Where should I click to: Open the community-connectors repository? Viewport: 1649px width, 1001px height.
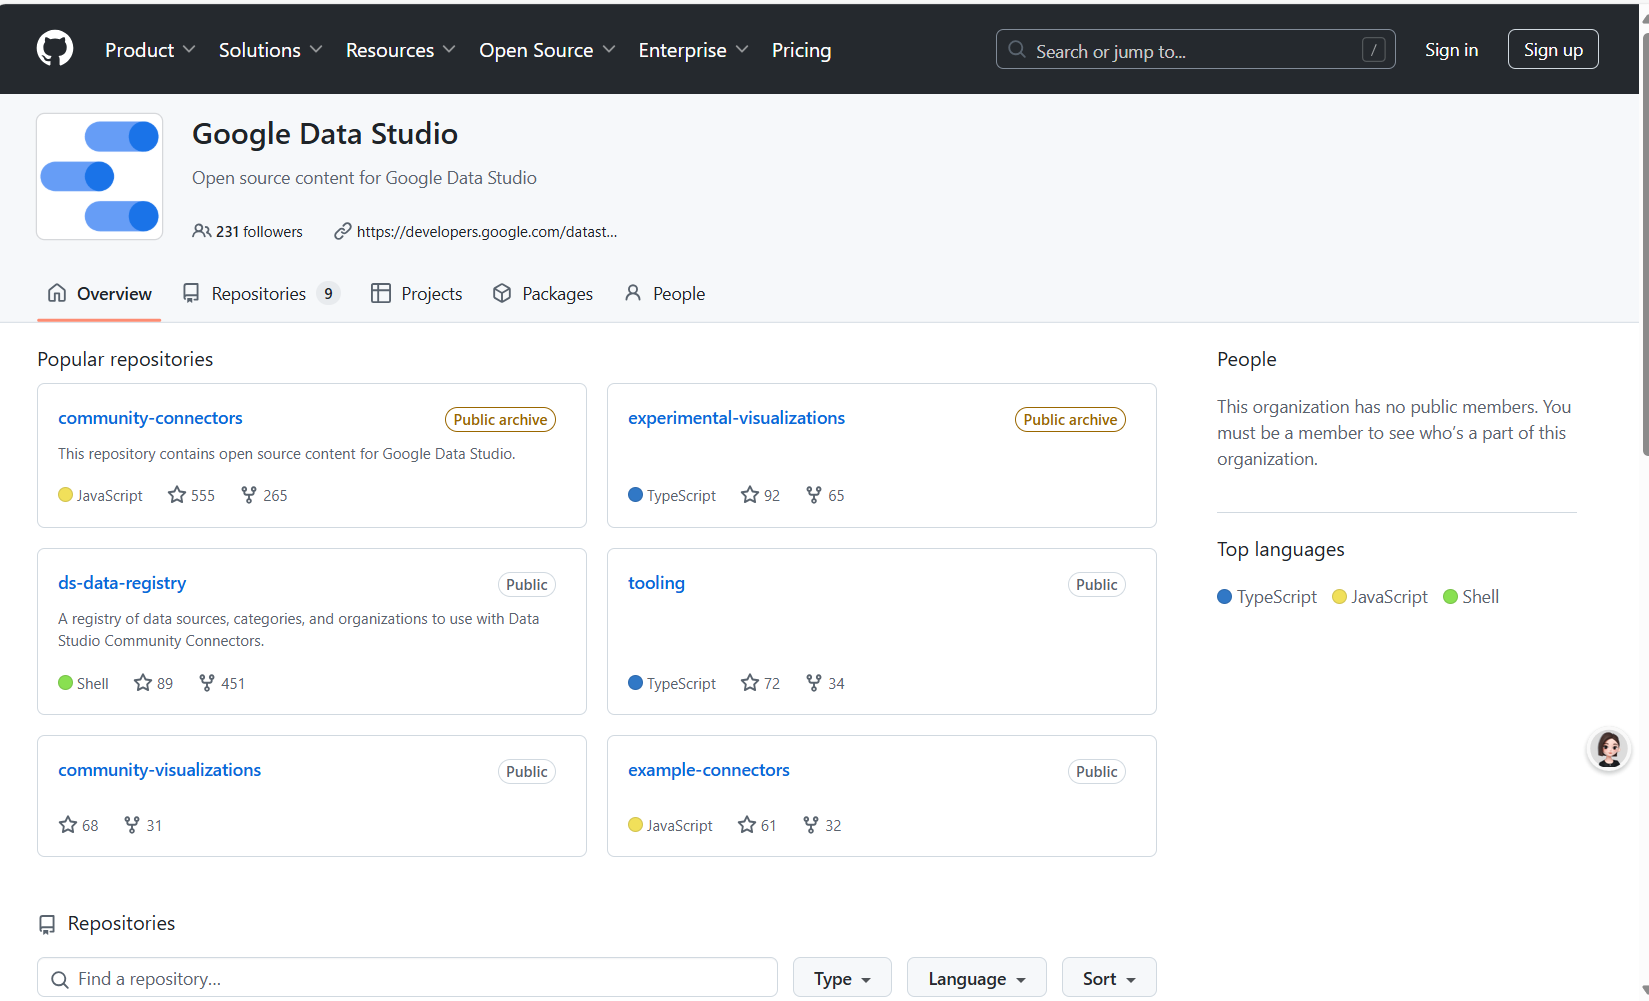(150, 418)
